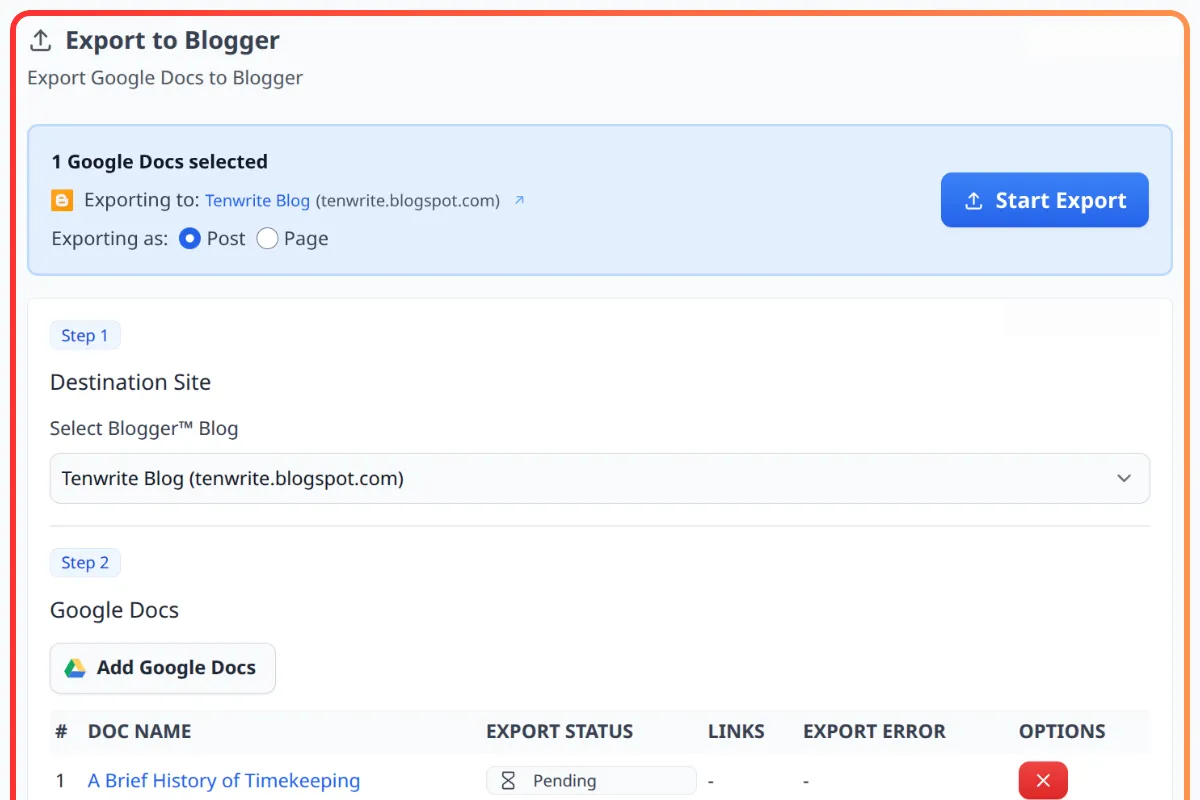The height and width of the screenshot is (800, 1200).
Task: Click the Pending status field in the table
Action: click(590, 780)
